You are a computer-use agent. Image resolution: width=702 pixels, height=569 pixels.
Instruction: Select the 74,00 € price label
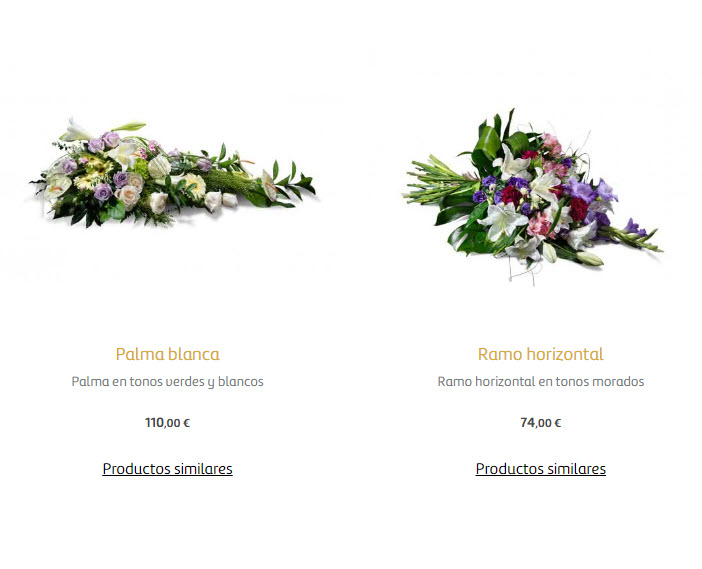pyautogui.click(x=540, y=423)
